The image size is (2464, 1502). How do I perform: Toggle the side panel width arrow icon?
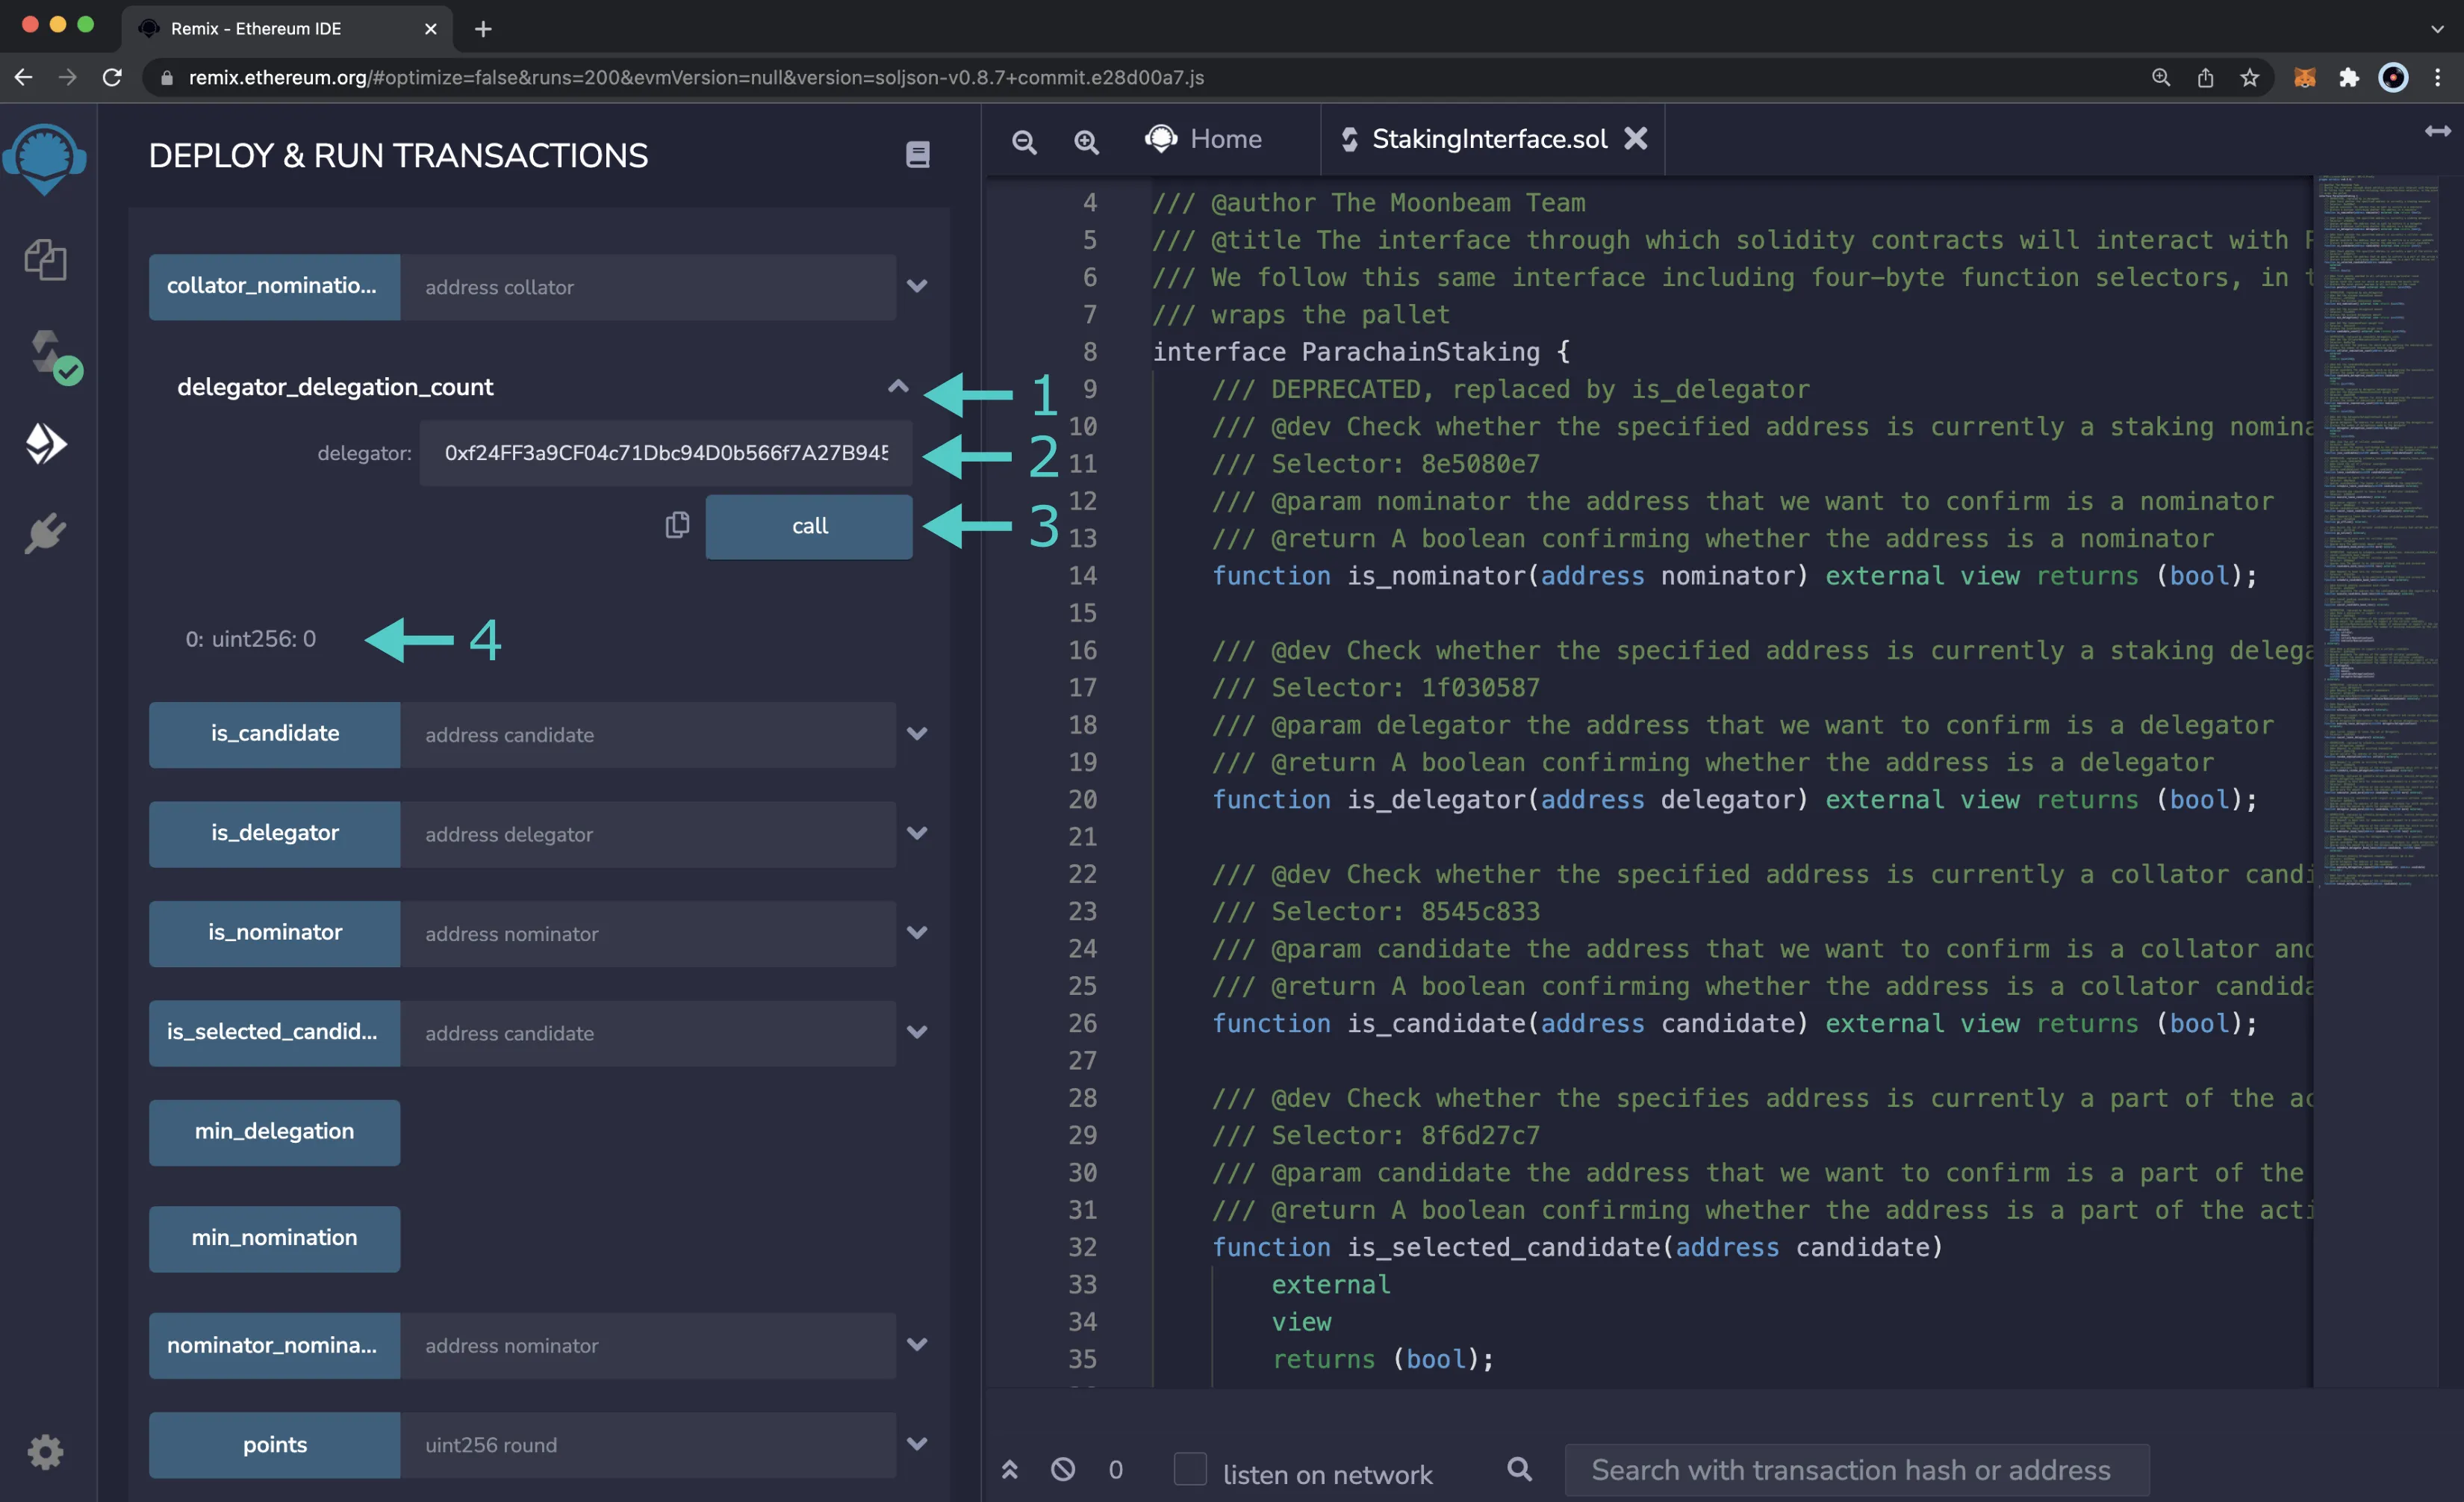(2437, 131)
